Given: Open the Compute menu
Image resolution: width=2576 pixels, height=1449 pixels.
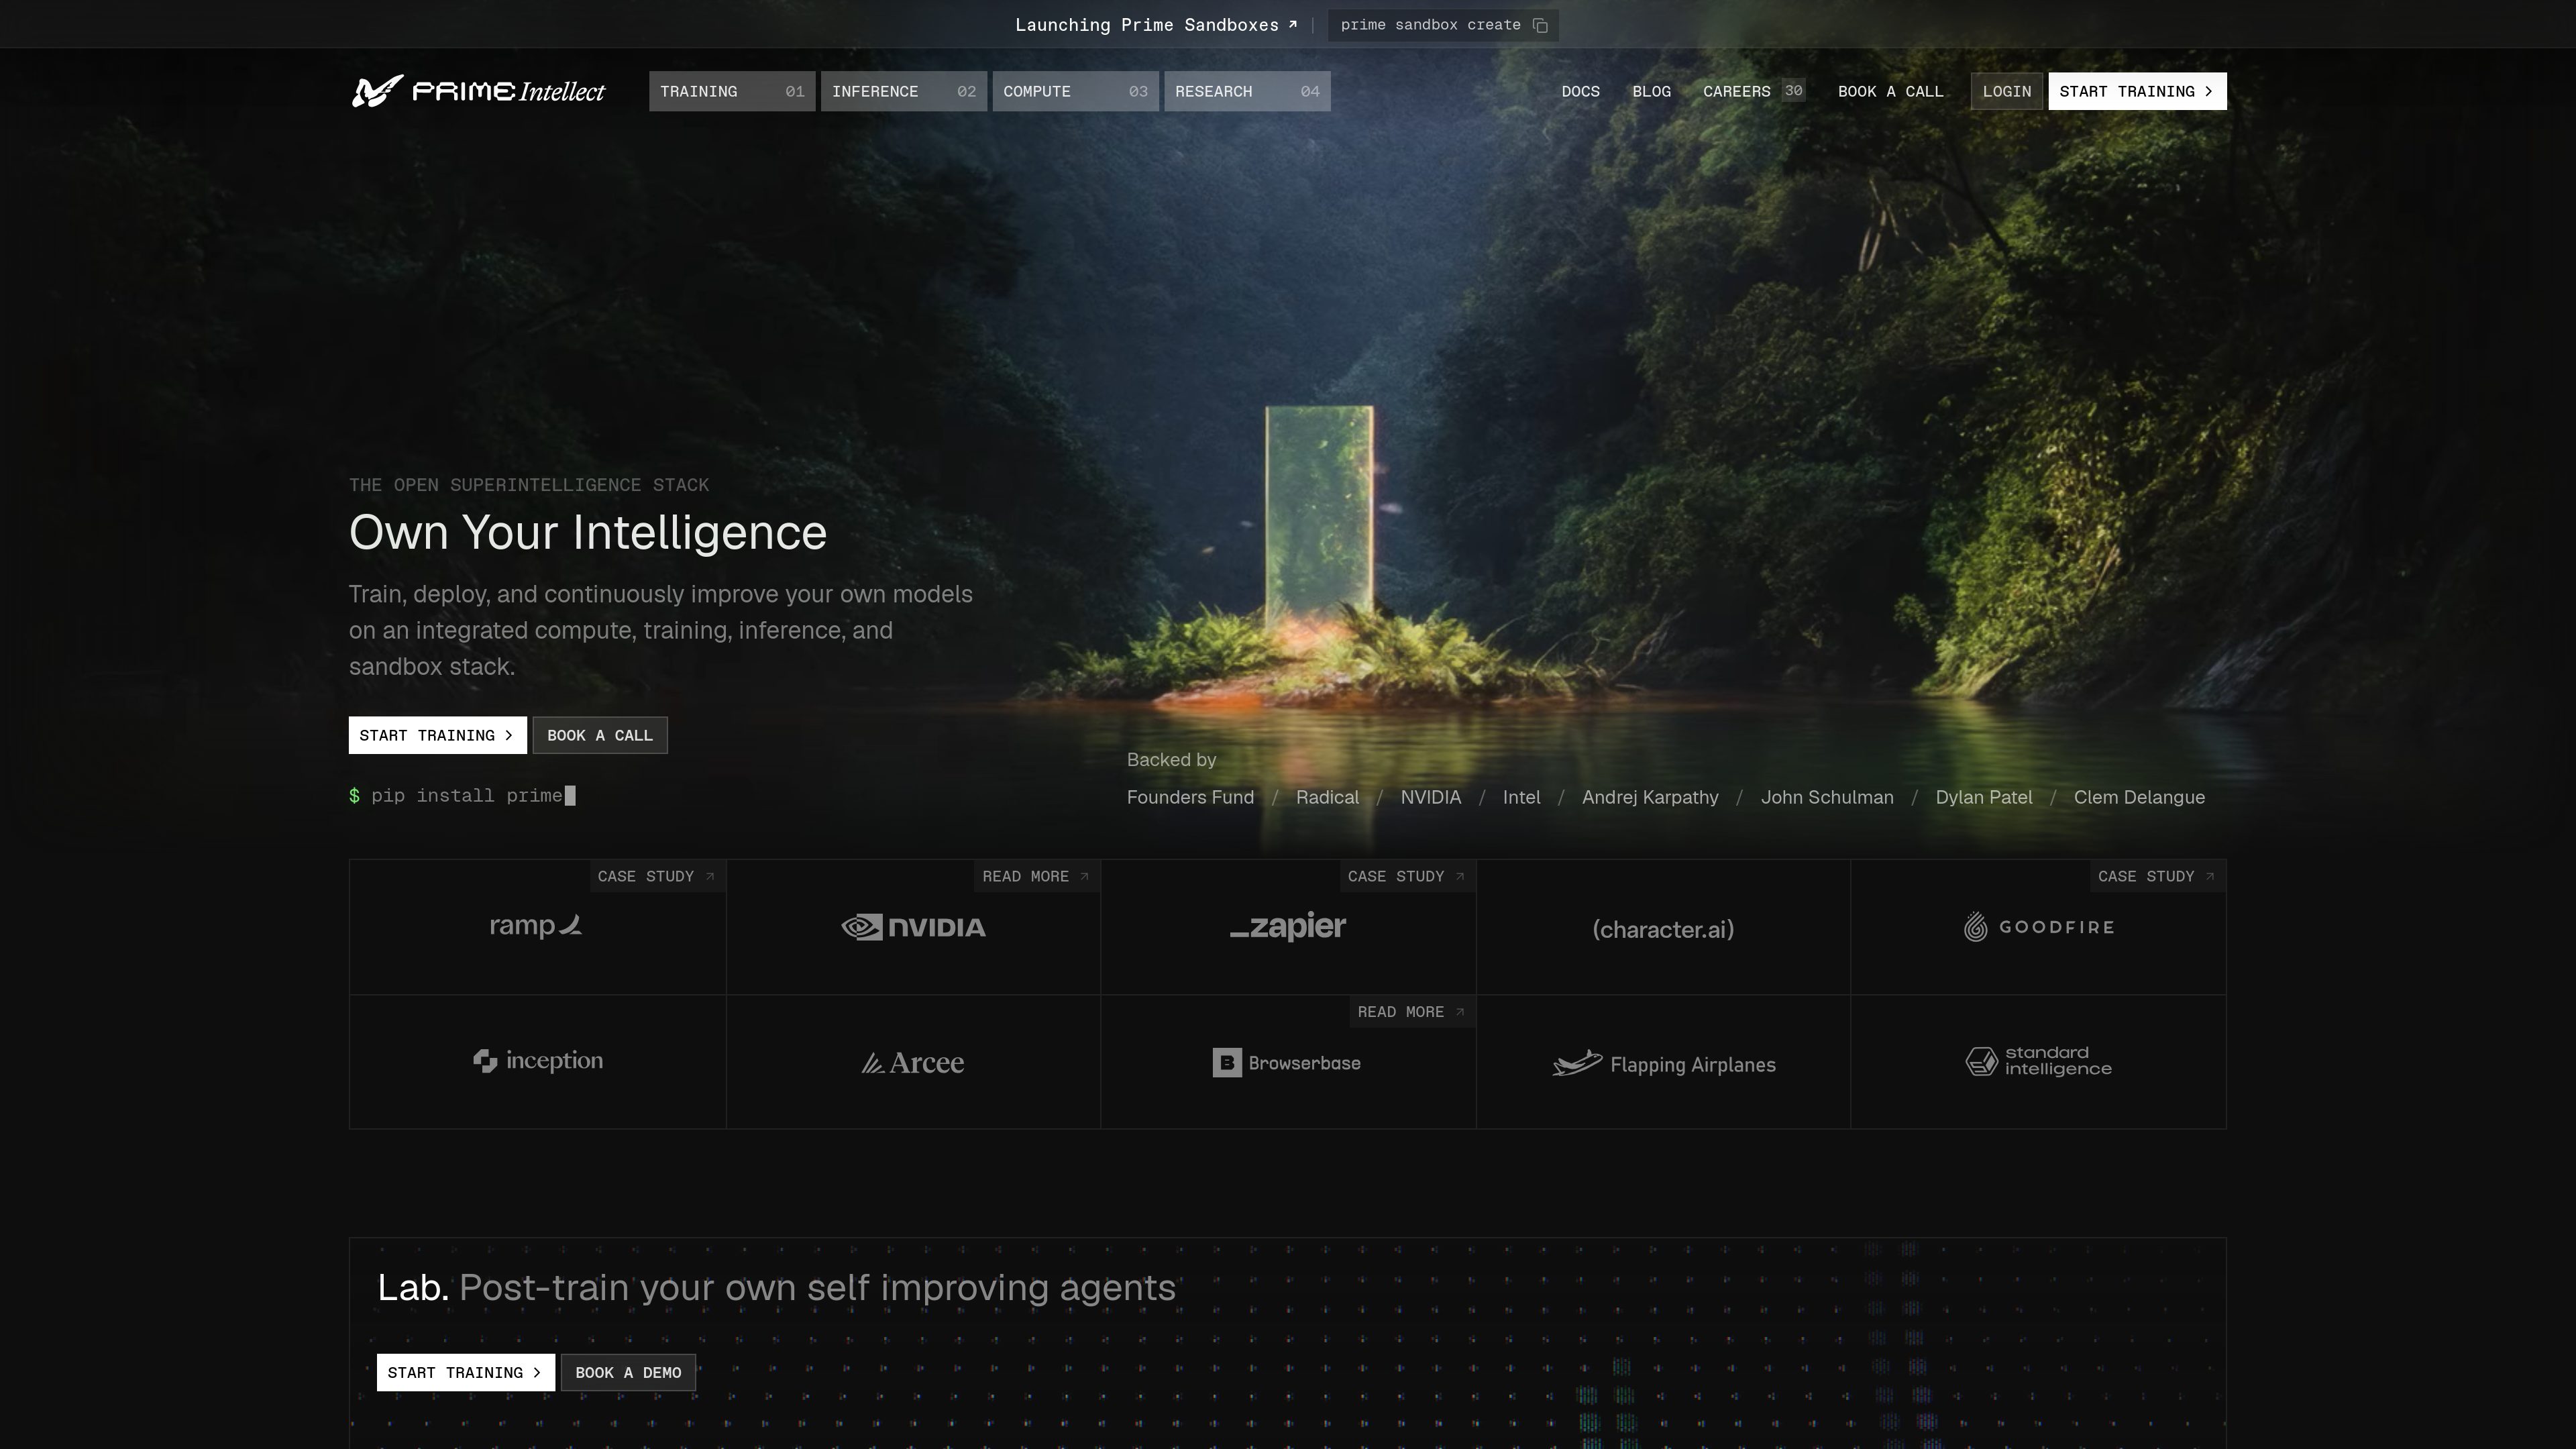Looking at the screenshot, I should 1076,91.
